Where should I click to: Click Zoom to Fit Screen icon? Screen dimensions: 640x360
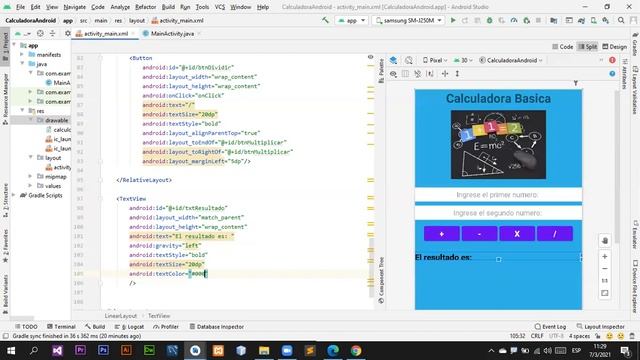point(605,293)
